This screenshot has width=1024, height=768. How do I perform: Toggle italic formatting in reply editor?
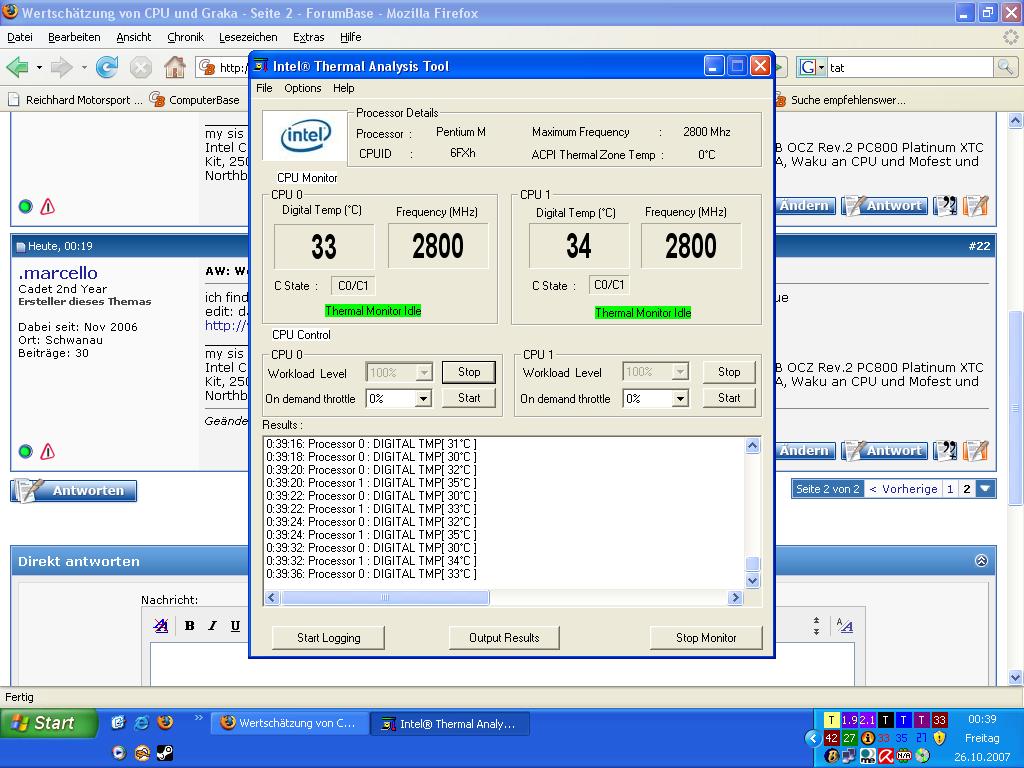(212, 626)
